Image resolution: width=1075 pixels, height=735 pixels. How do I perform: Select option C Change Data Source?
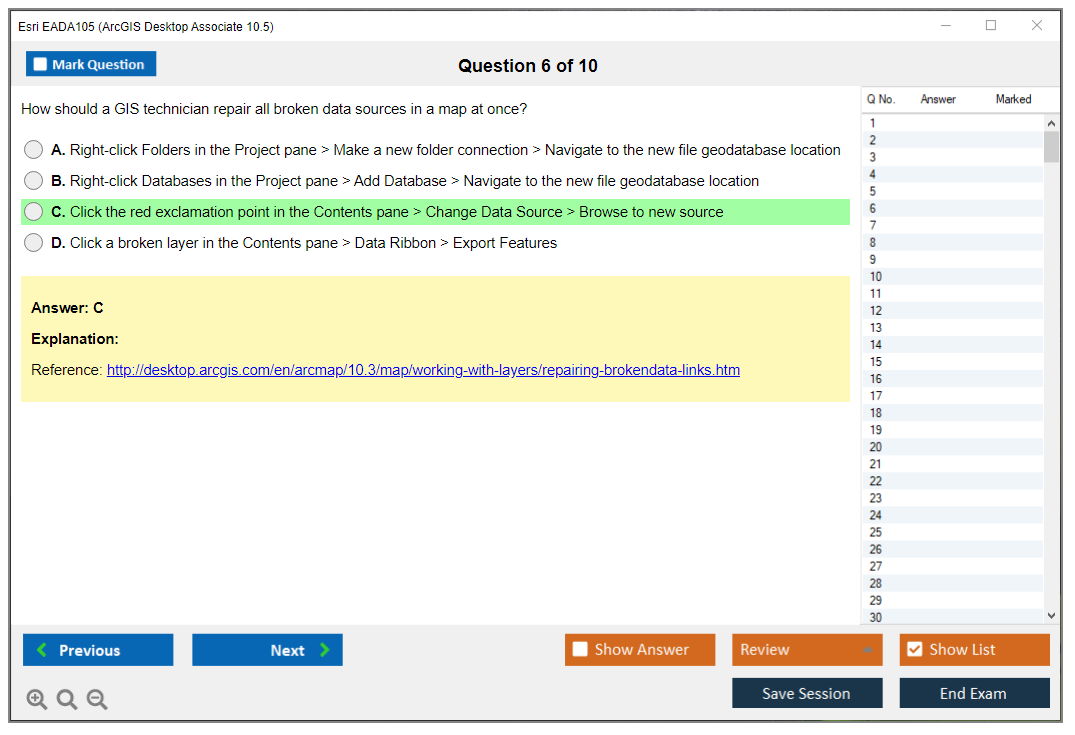pos(34,212)
